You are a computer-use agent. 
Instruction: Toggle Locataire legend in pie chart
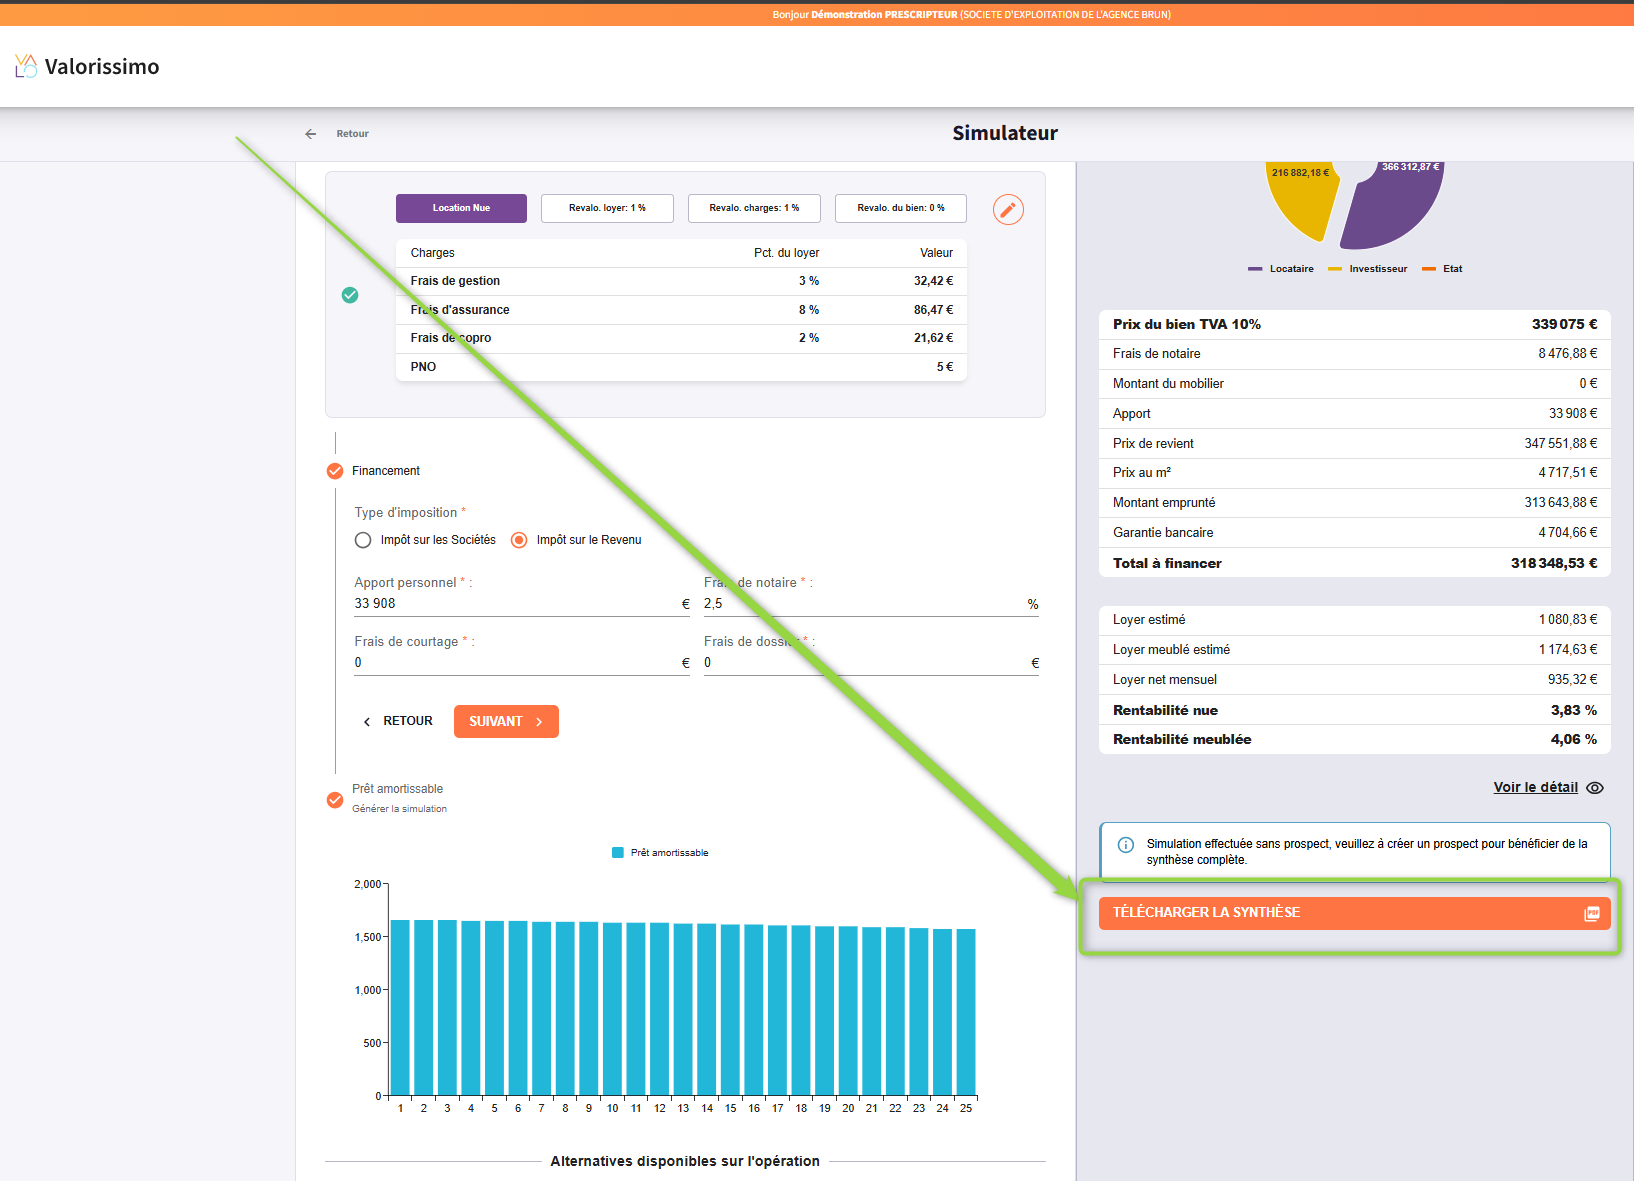(x=1281, y=269)
